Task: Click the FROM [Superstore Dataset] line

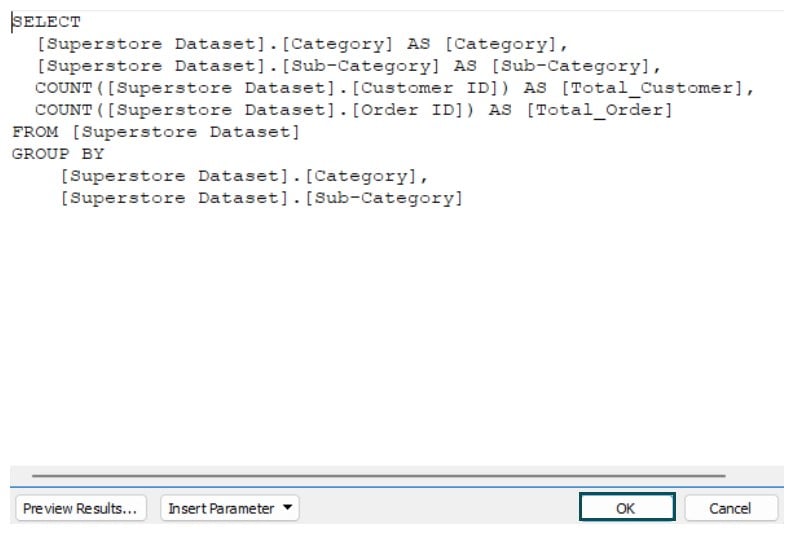Action: (156, 132)
